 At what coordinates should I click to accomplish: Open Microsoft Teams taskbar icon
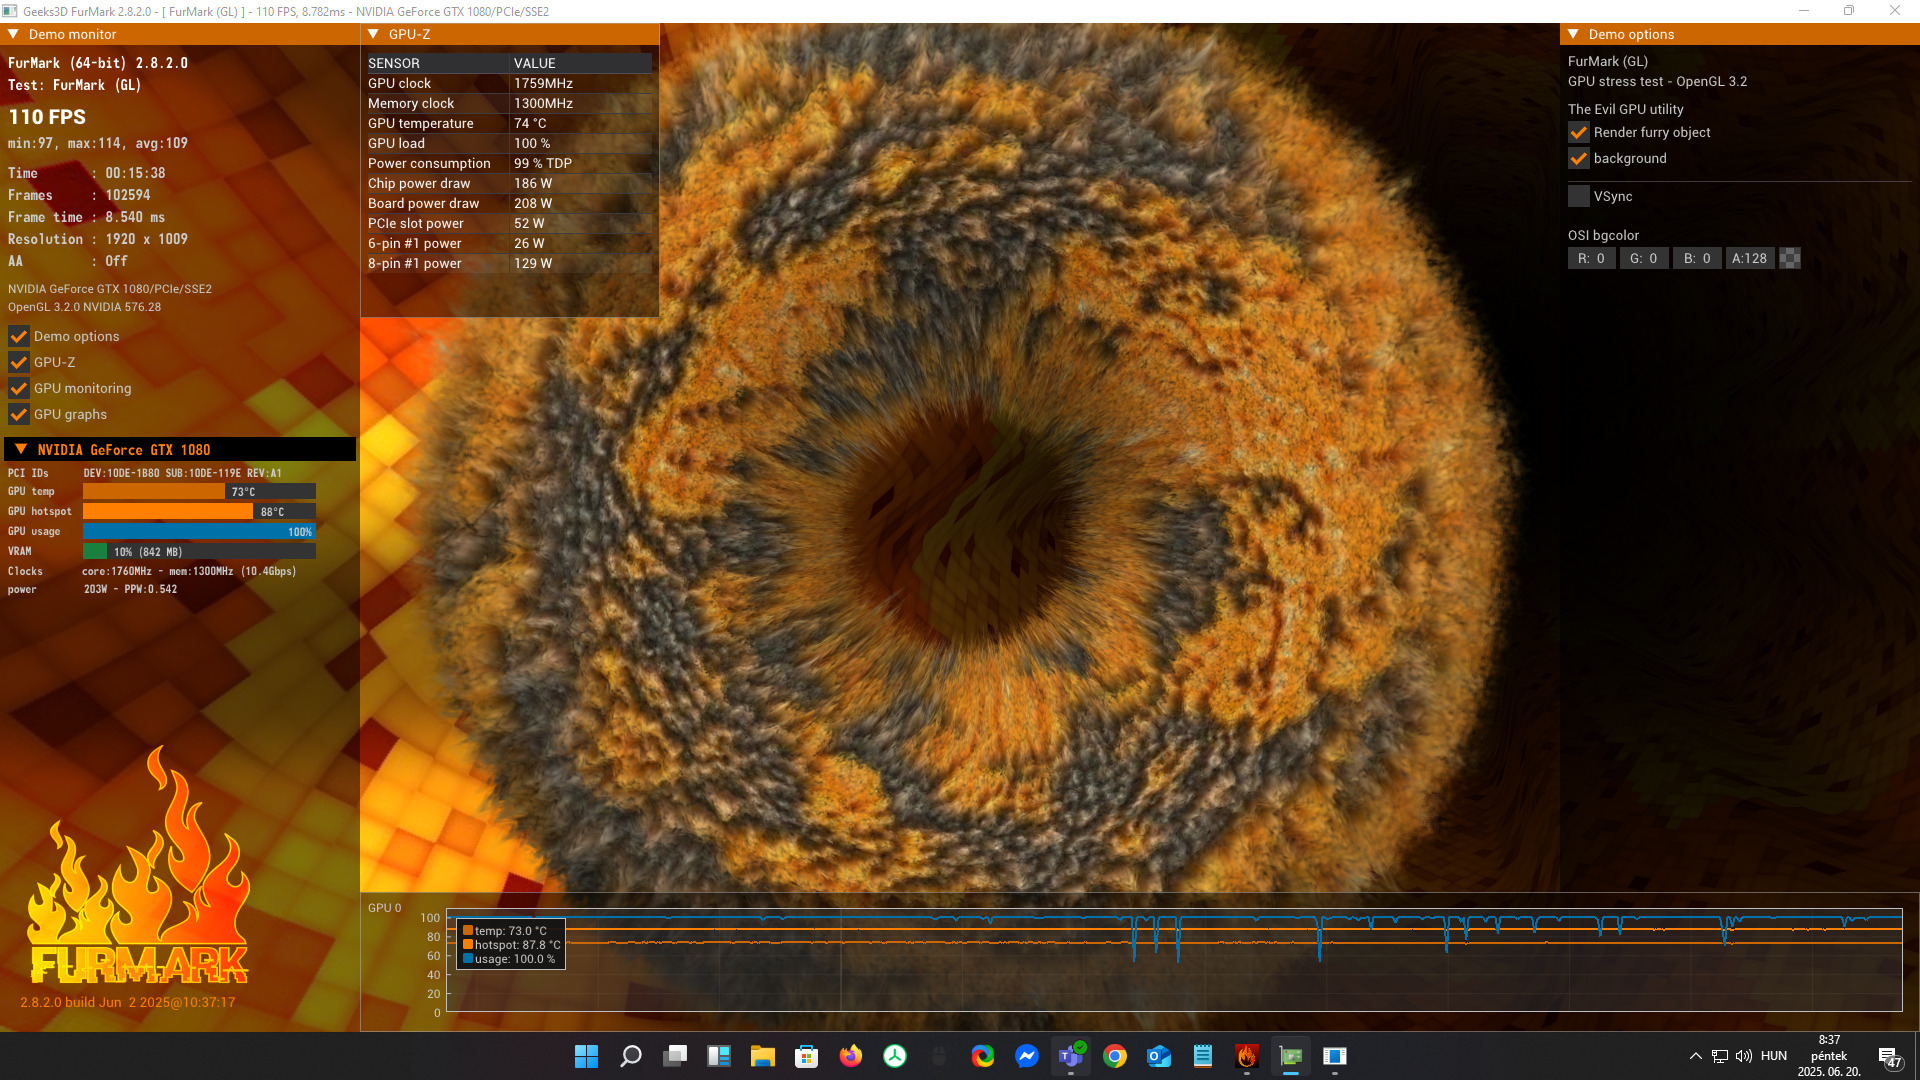coord(1070,1056)
